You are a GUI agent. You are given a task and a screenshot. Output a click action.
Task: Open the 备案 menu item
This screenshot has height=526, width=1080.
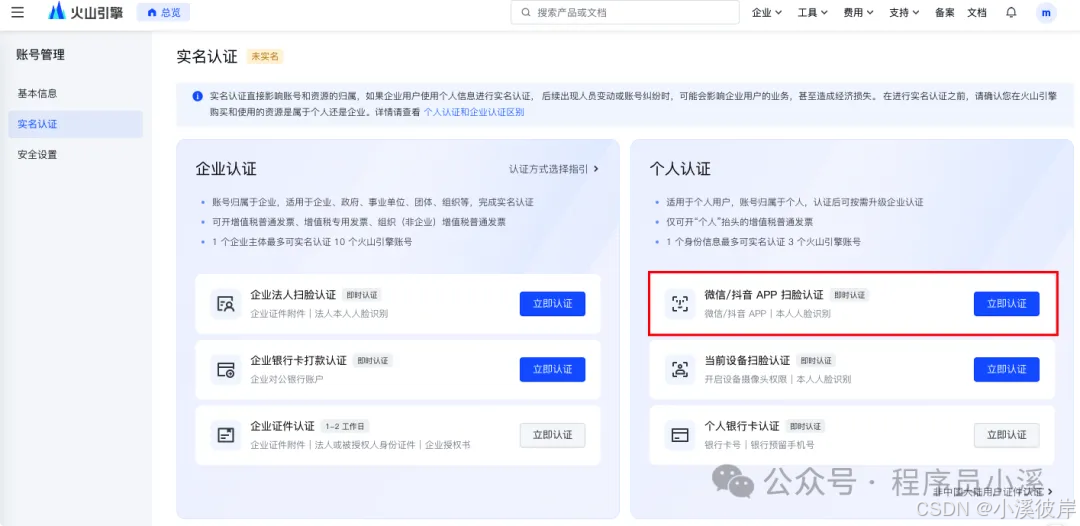click(944, 12)
